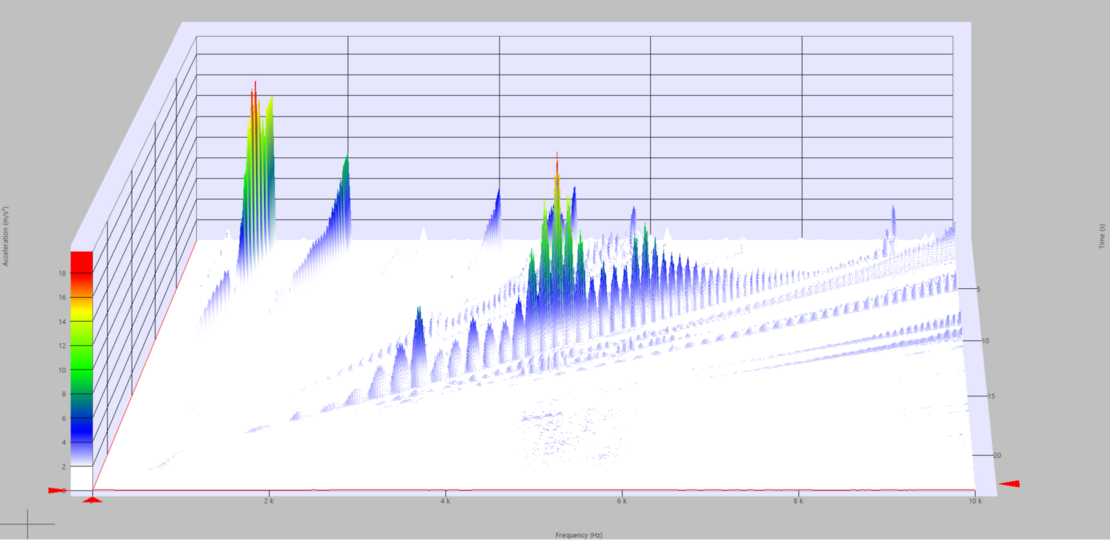This screenshot has width=1110, height=540.
Task: Click the red segment of the color scale
Action: point(81,263)
